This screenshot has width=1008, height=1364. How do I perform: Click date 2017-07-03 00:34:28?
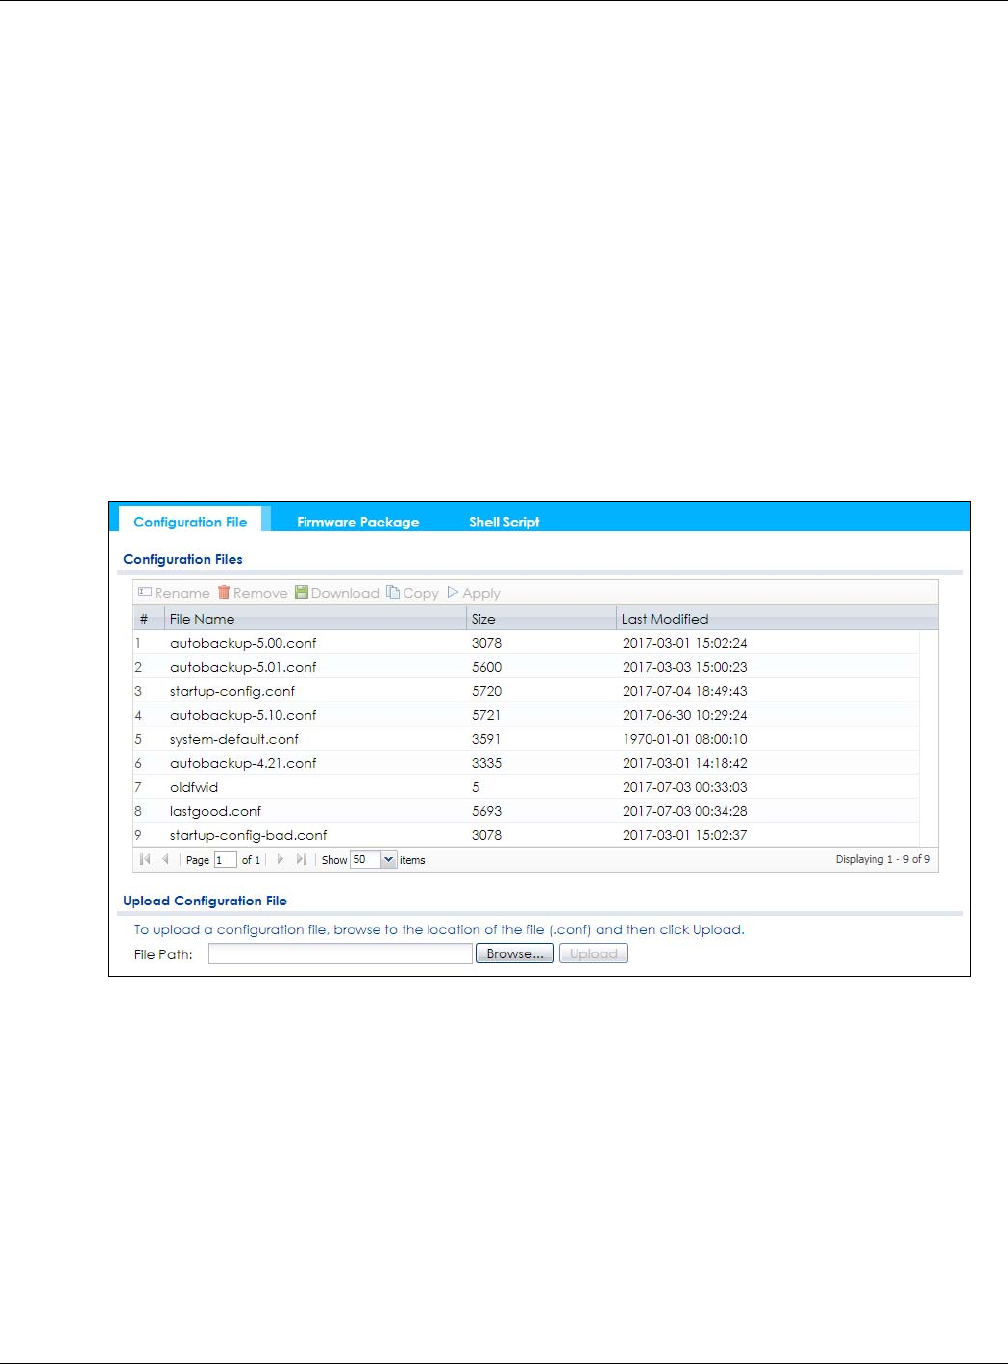click(x=685, y=811)
